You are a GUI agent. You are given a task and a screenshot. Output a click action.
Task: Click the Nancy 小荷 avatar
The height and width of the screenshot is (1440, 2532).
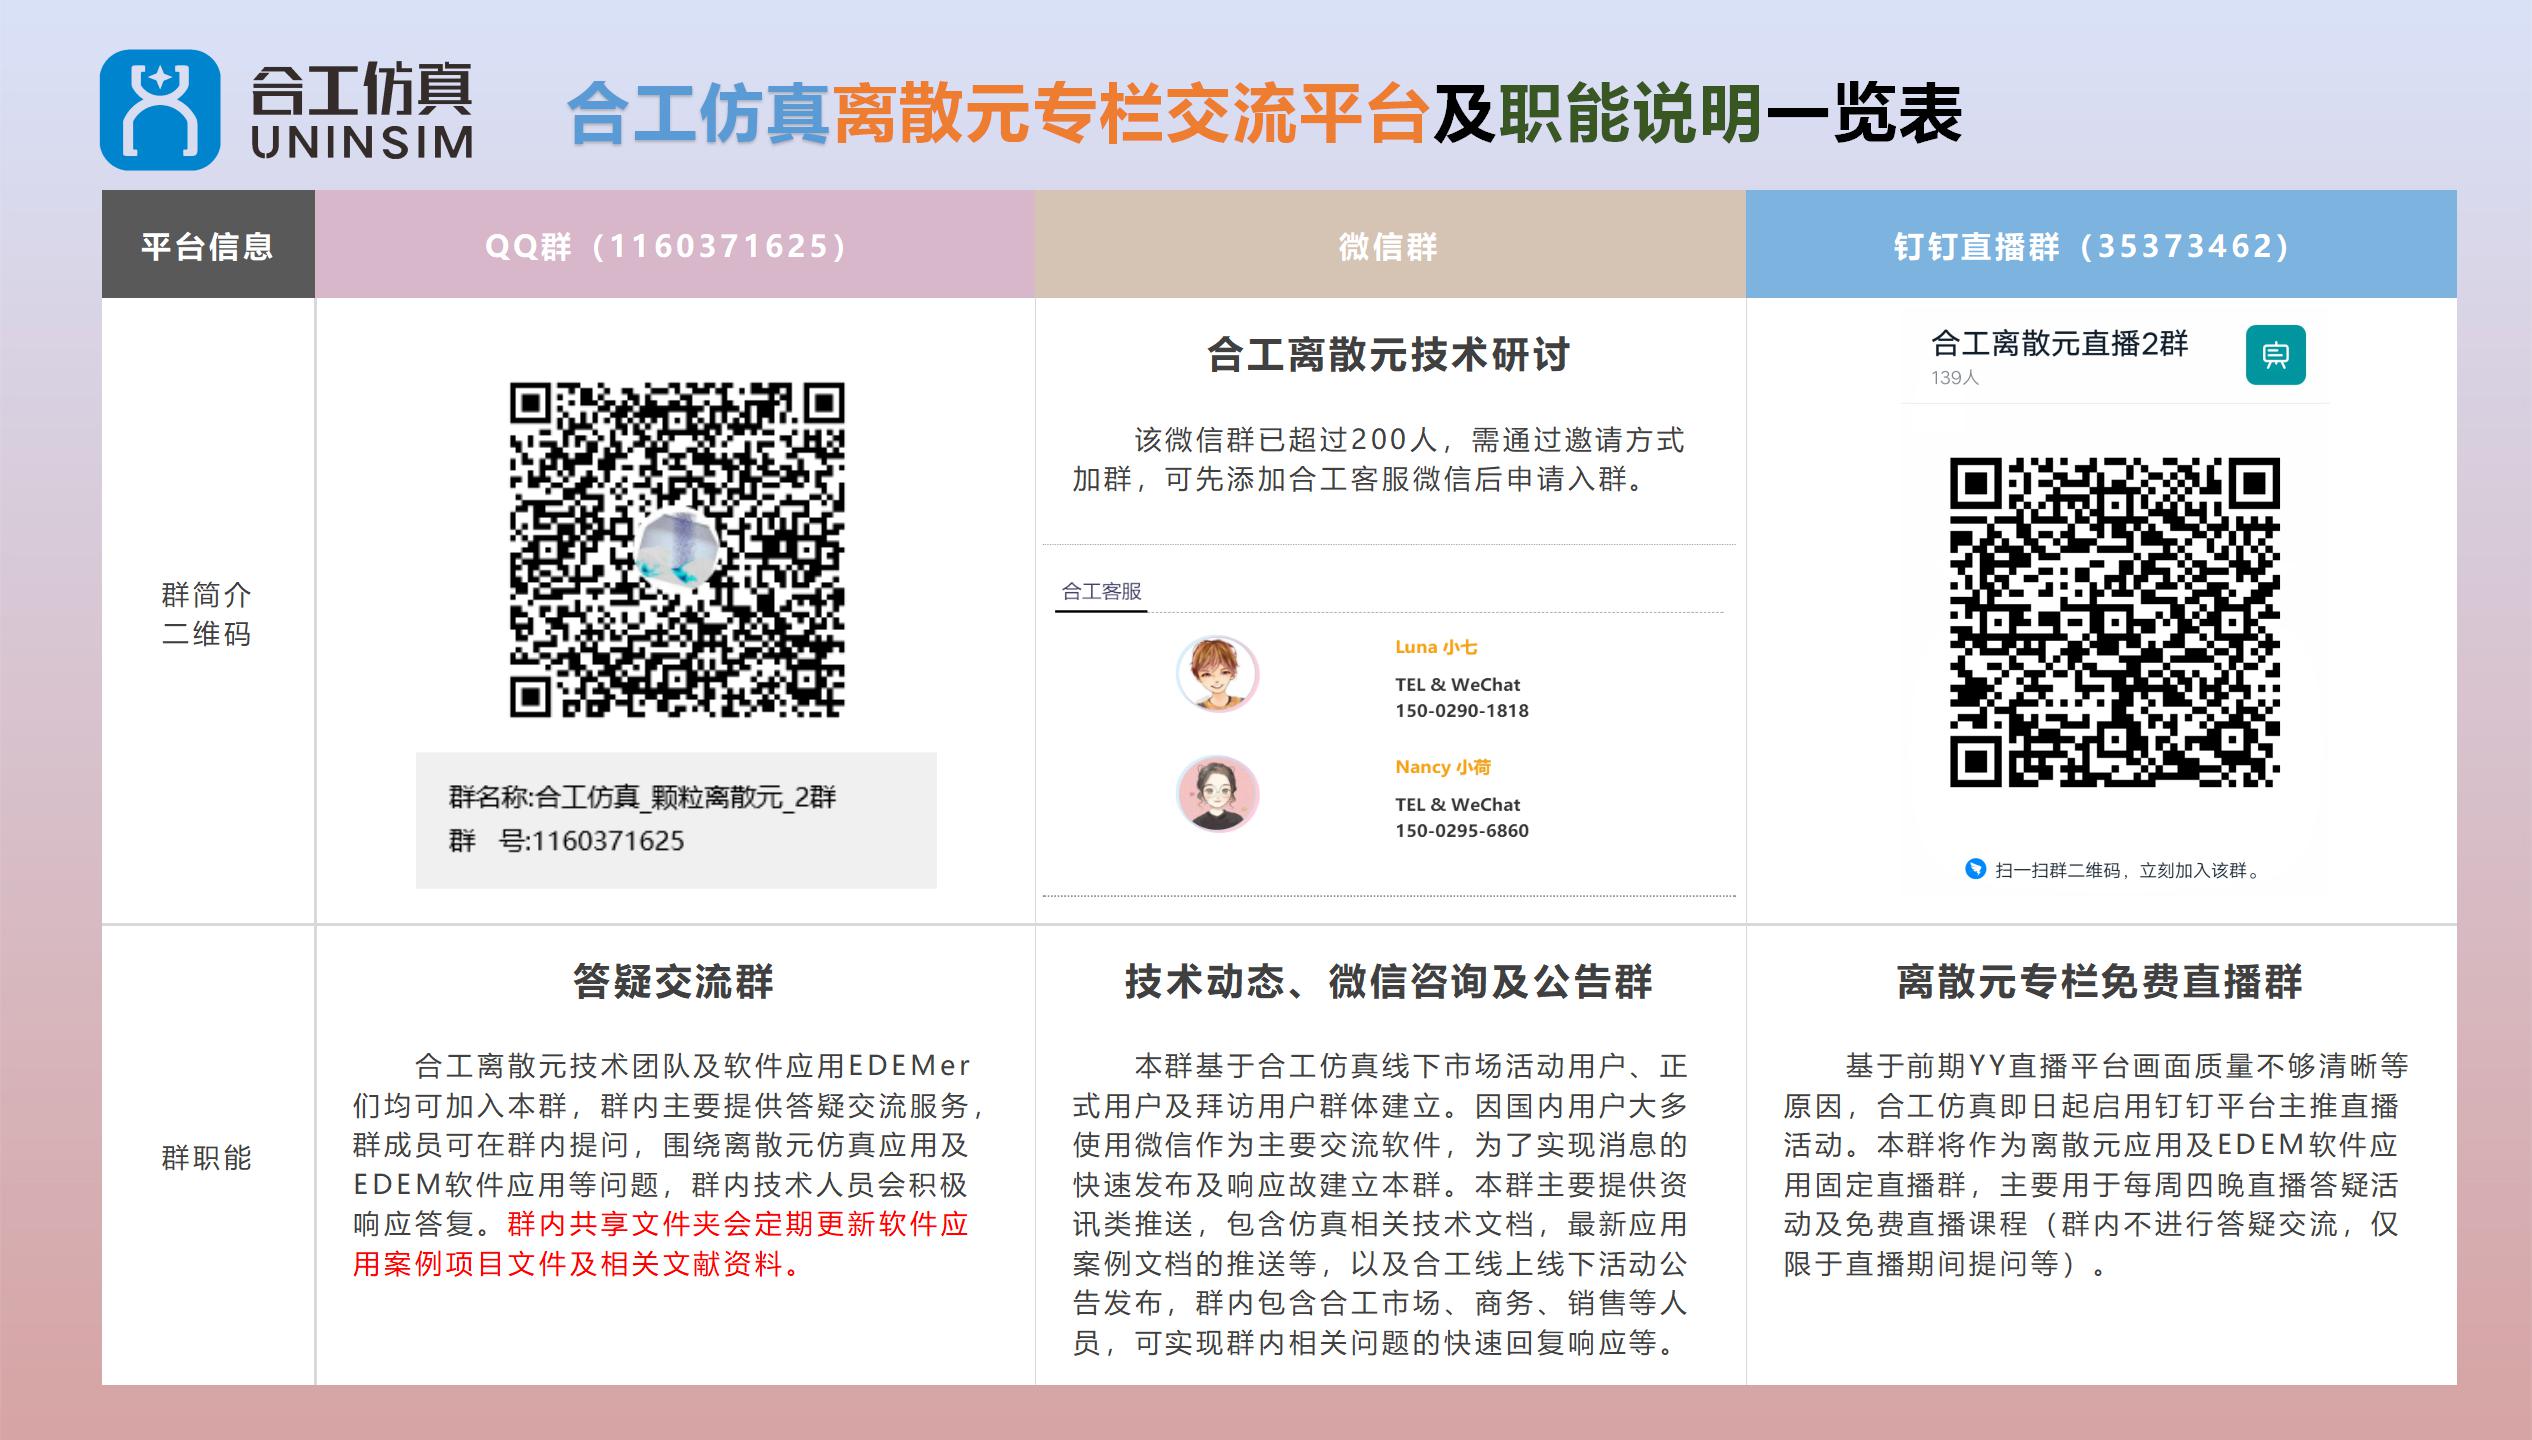(1217, 794)
